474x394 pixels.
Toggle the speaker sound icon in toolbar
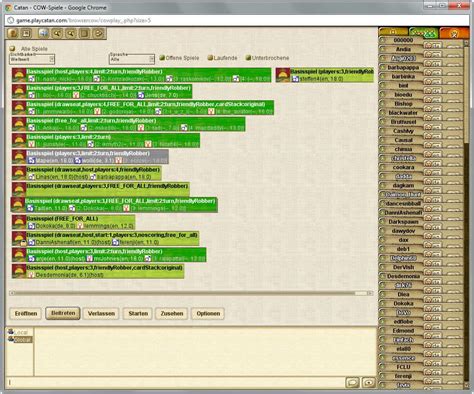click(44, 33)
